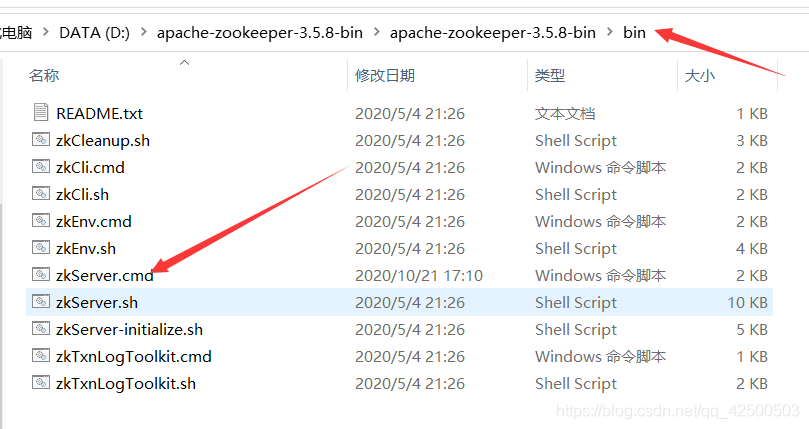Image resolution: width=809 pixels, height=429 pixels.
Task: Select the zkTxnLogToolkit.cmd file icon
Action: click(x=41, y=355)
